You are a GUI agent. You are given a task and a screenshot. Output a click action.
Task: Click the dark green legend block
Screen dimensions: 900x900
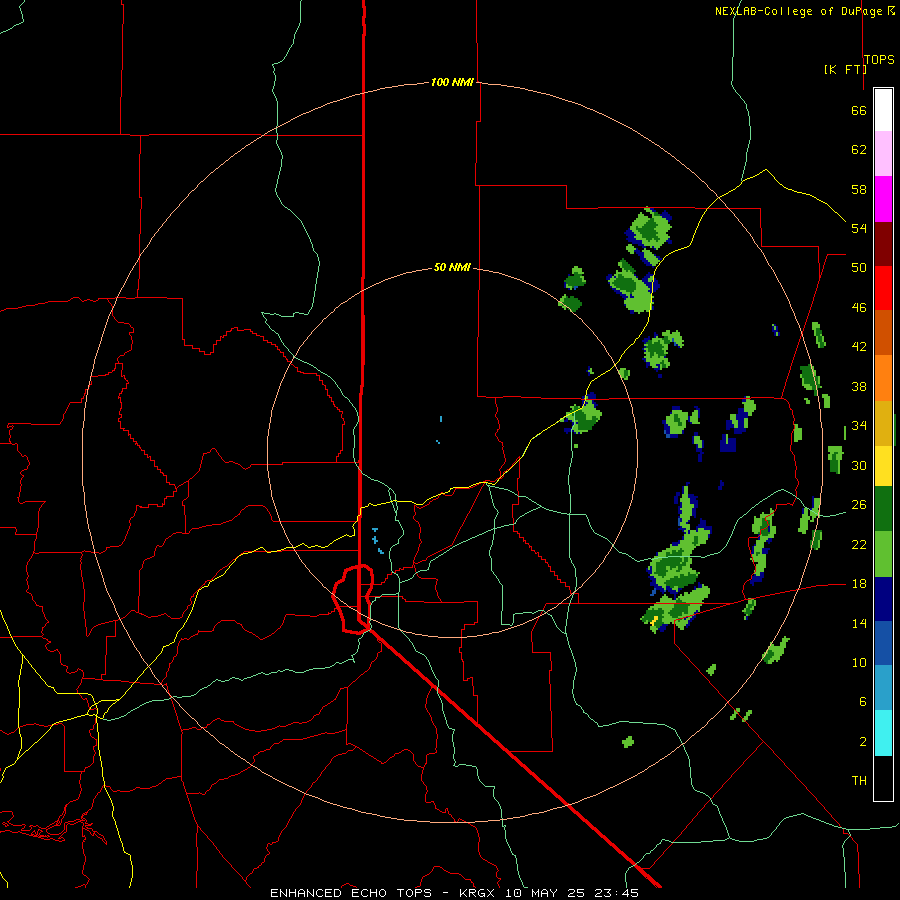click(x=883, y=509)
